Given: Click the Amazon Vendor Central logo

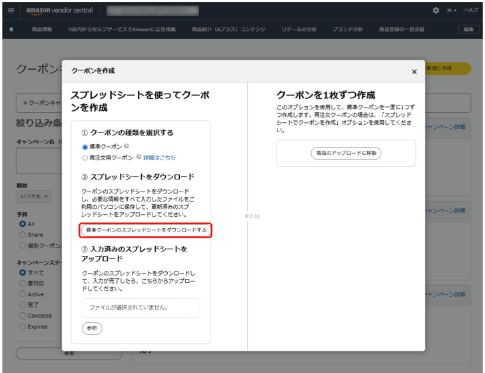Looking at the screenshot, I should pos(60,10).
